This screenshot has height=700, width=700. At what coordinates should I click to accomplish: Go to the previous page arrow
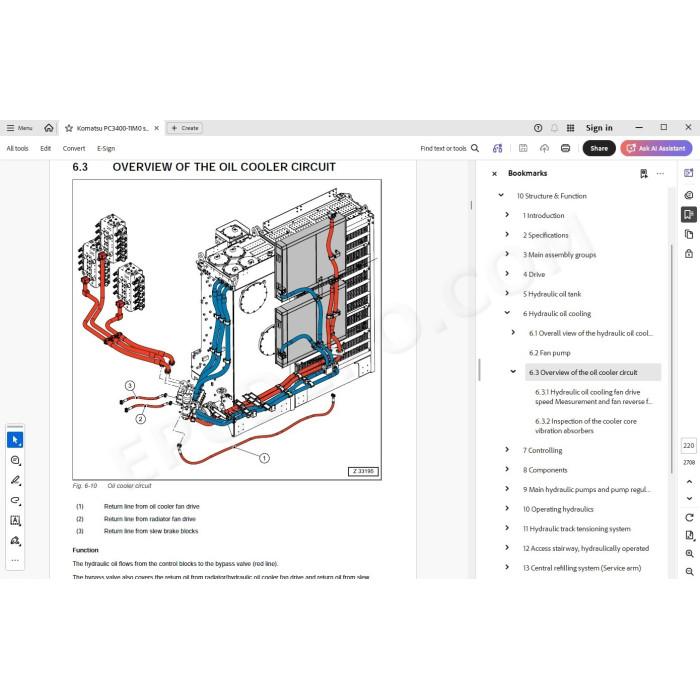coord(689,482)
